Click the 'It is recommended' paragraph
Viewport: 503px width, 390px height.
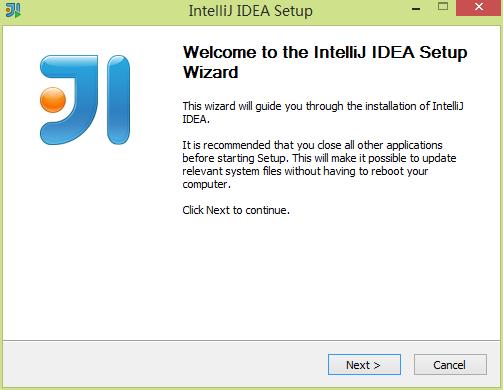tap(319, 164)
